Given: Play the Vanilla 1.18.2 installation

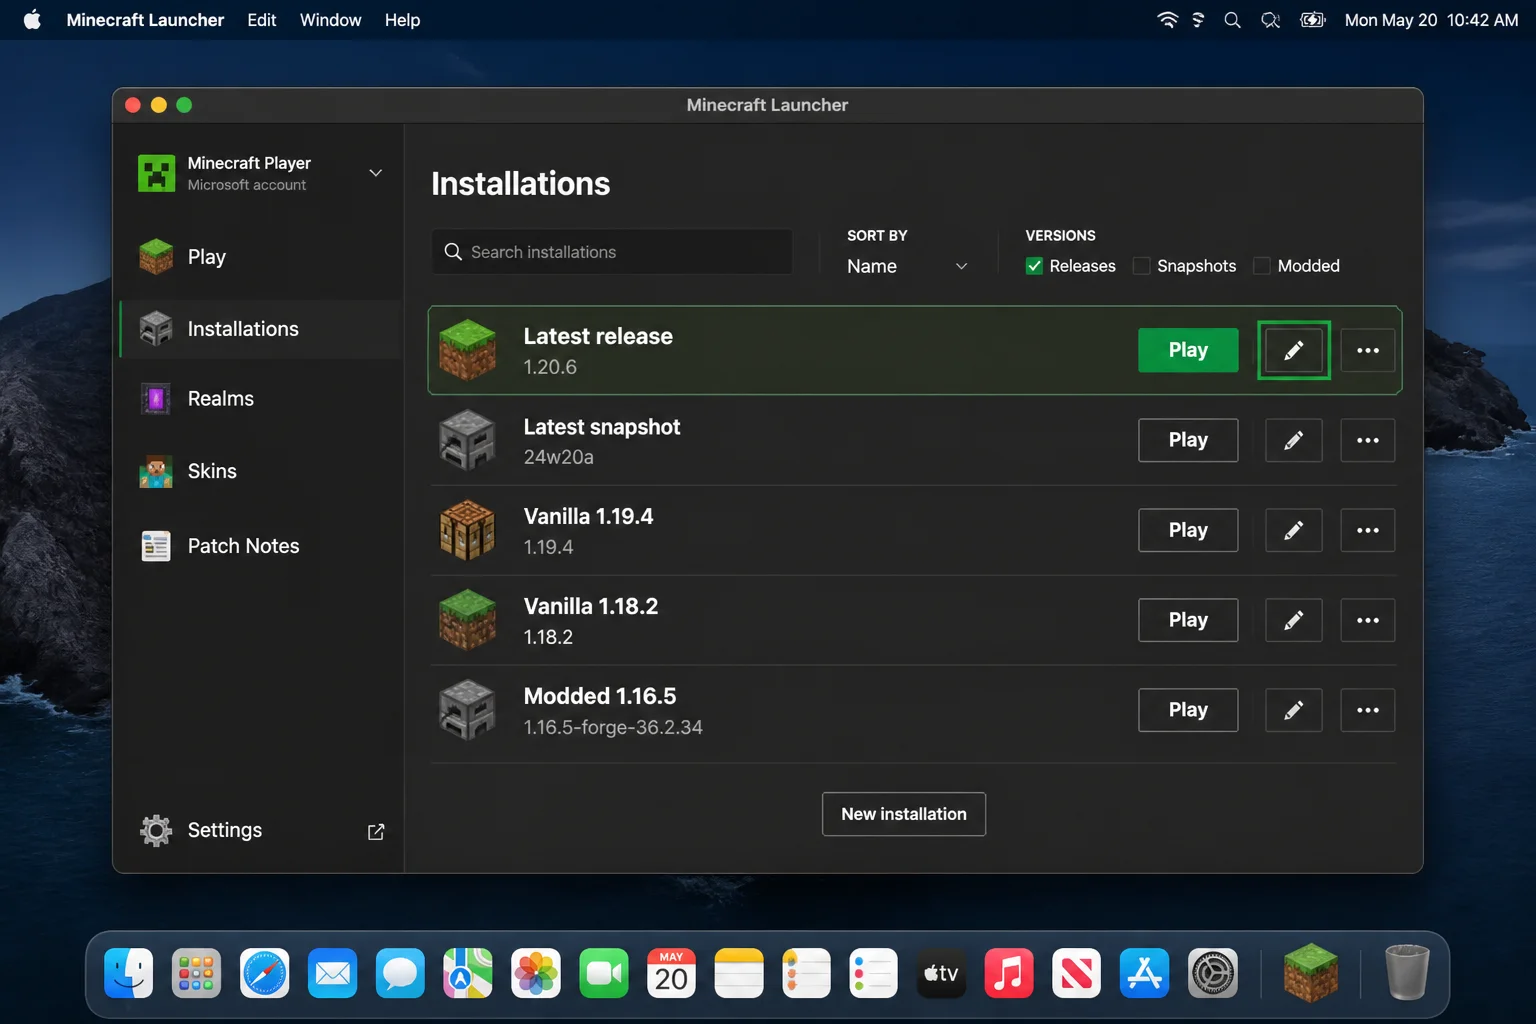Looking at the screenshot, I should (x=1188, y=620).
